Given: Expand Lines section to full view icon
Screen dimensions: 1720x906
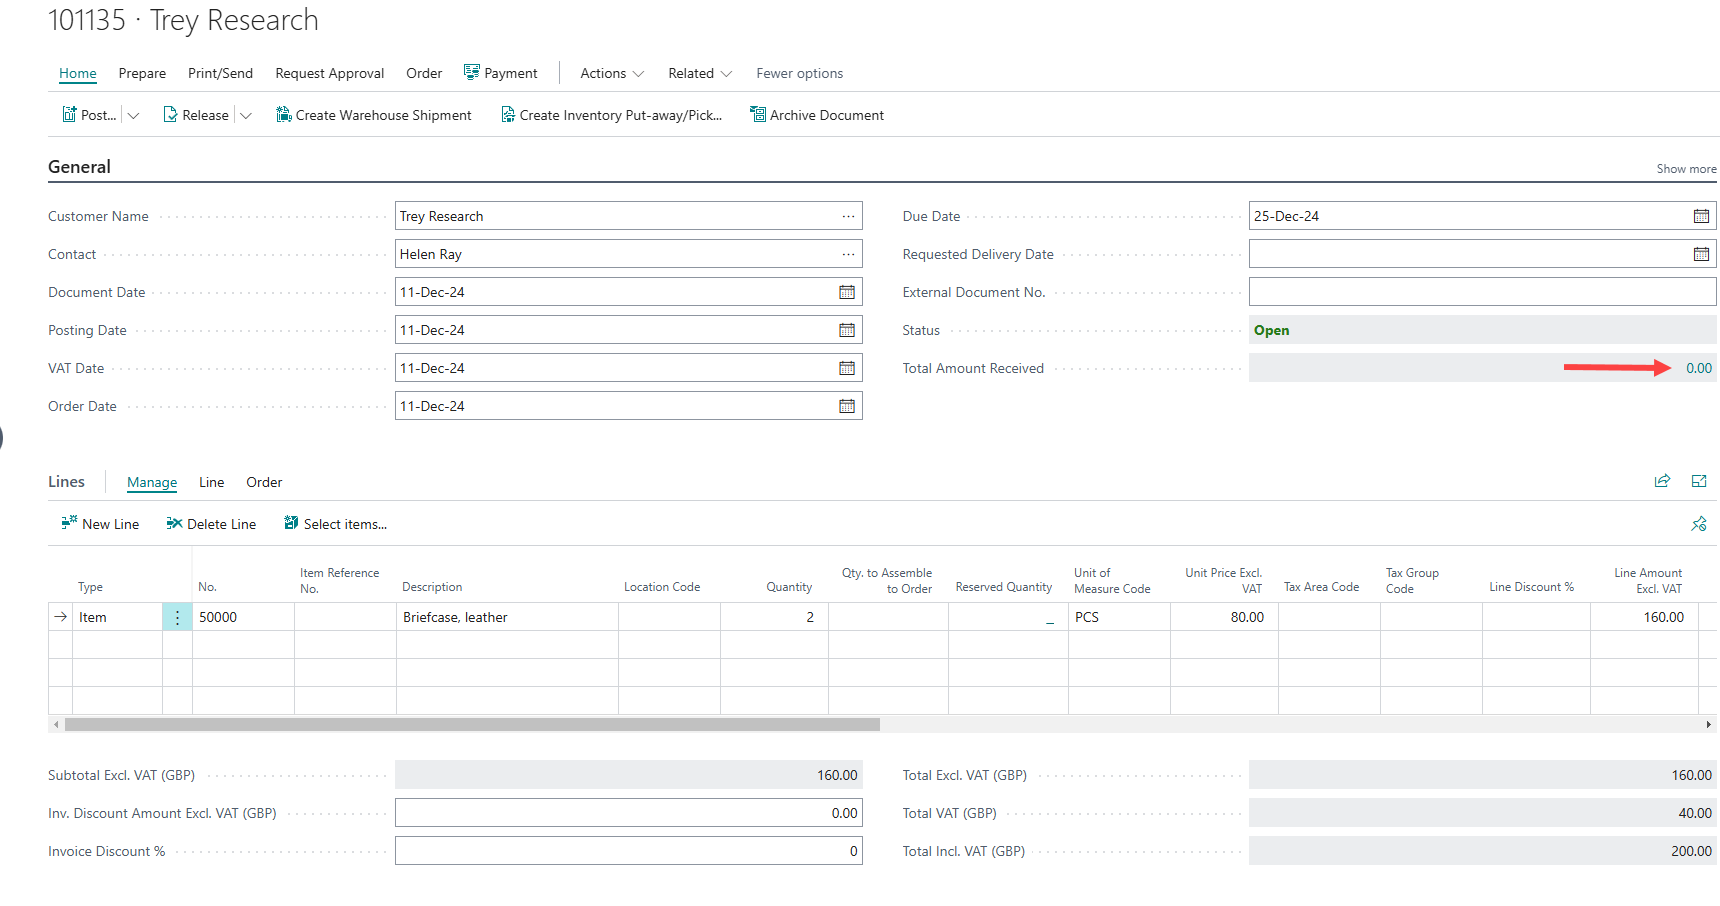Looking at the screenshot, I should pyautogui.click(x=1698, y=481).
